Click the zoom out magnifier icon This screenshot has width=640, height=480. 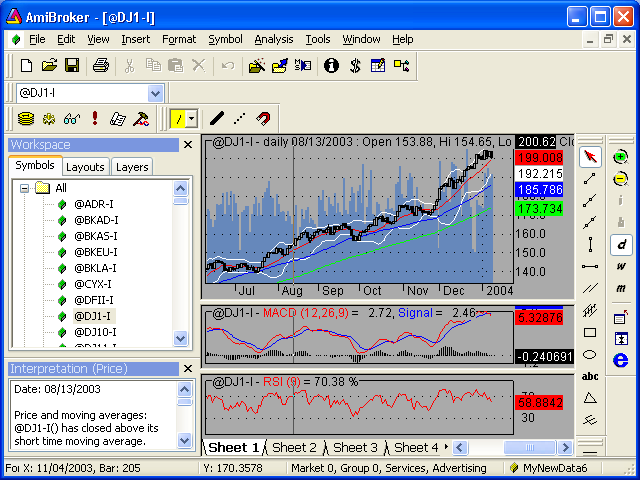(x=621, y=178)
